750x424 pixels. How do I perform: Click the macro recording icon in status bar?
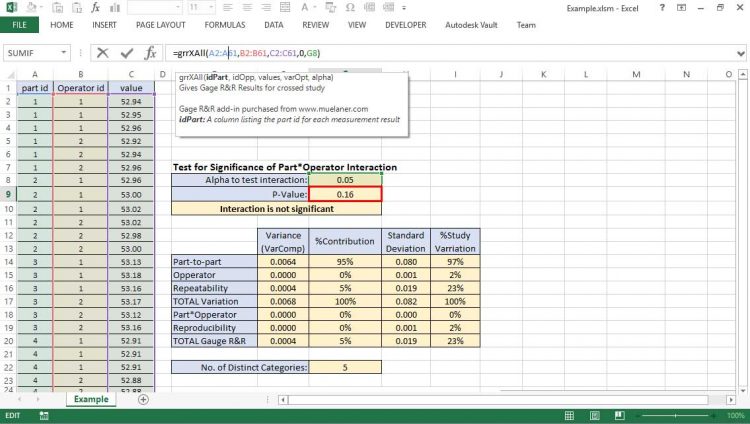[x=44, y=415]
